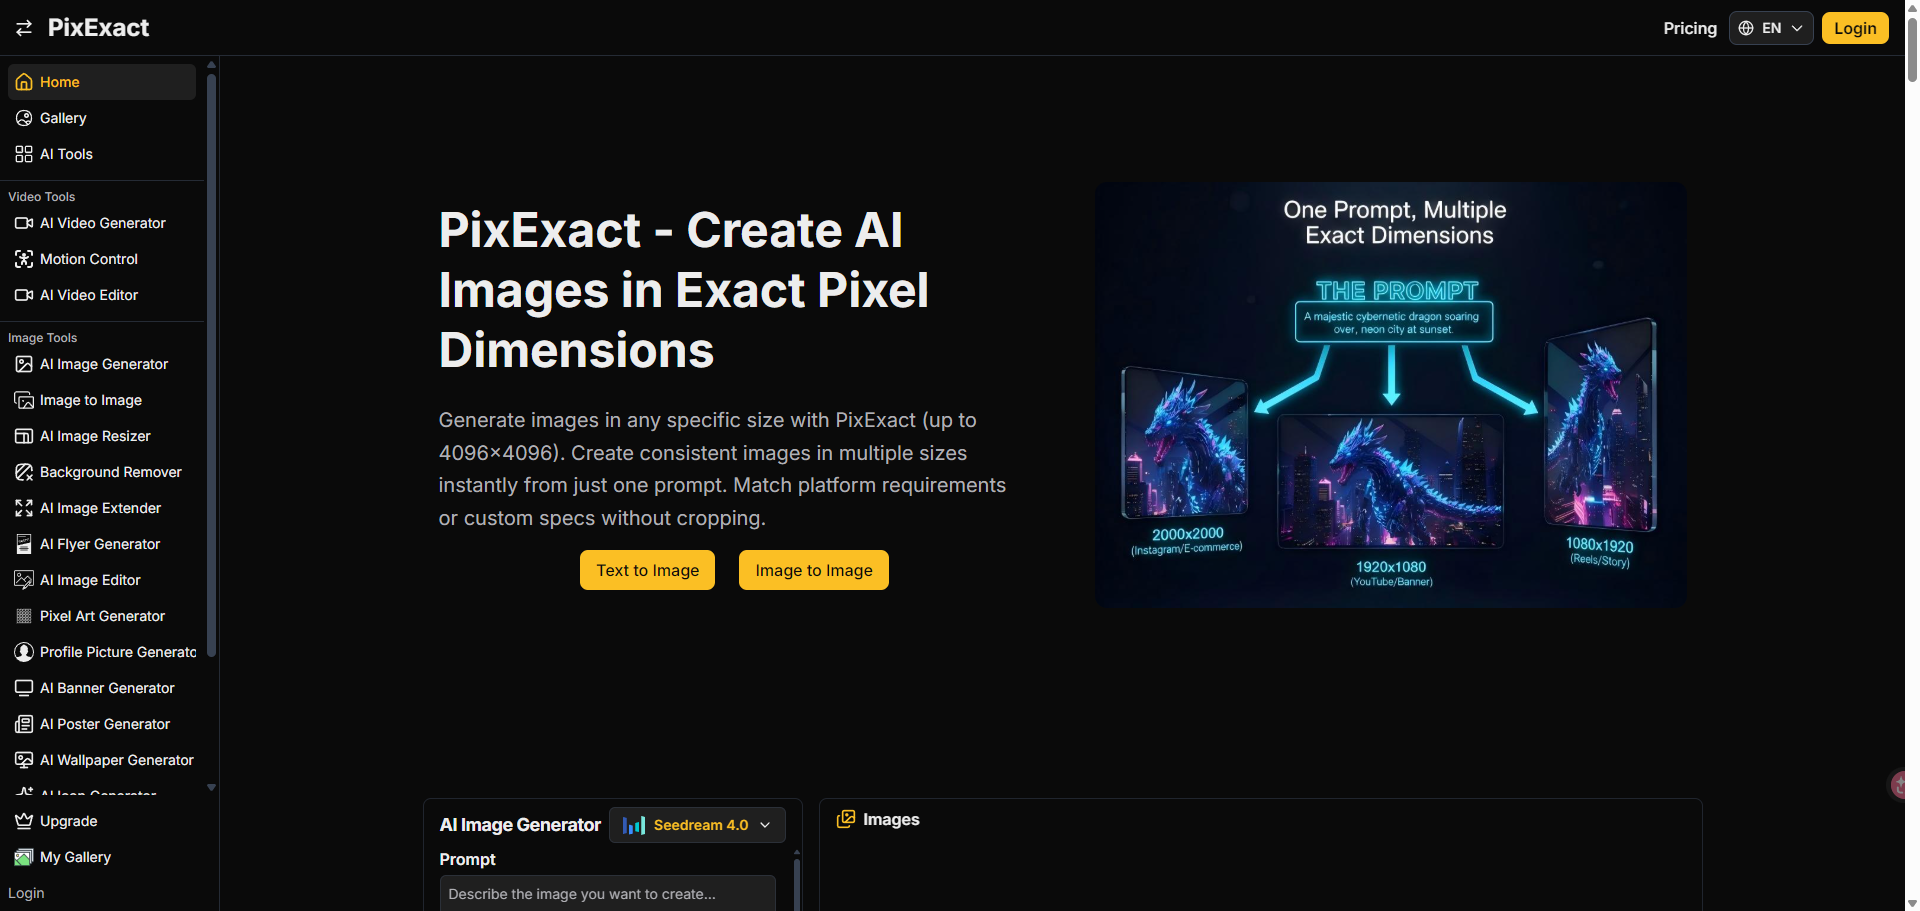Screen dimensions: 1920x911
Task: Expand the Seedream 4.0 model selector
Action: [697, 825]
